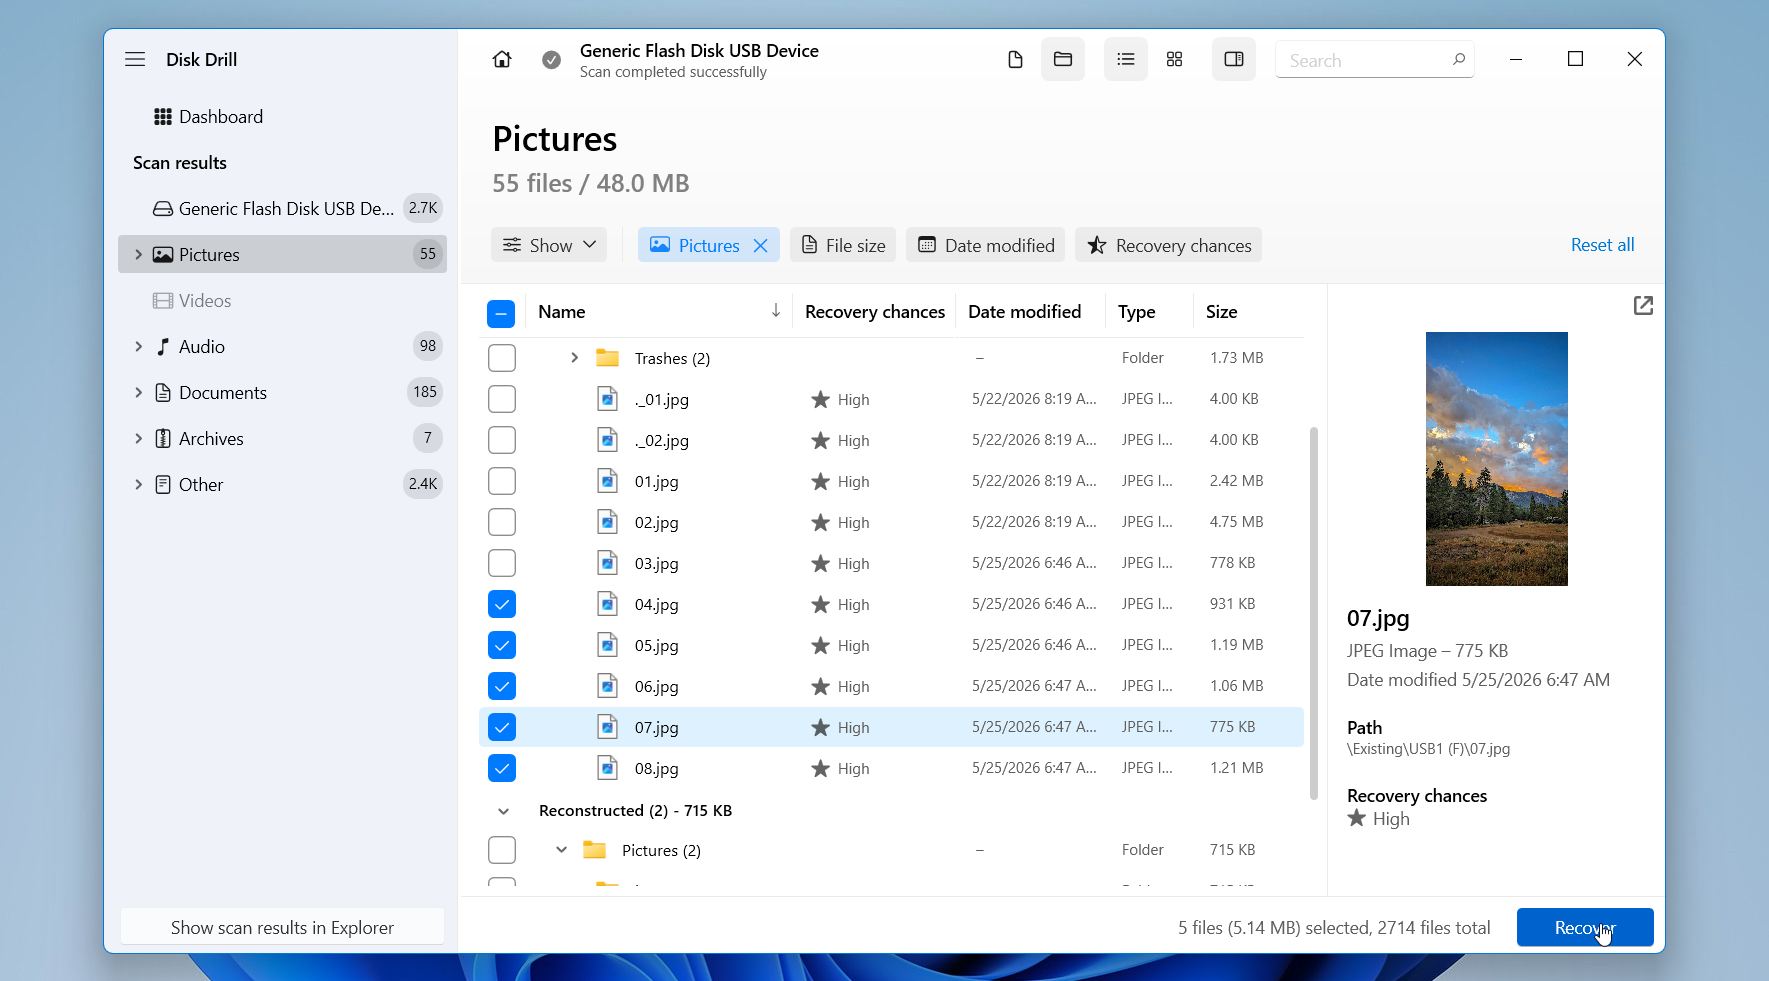The image size is (1769, 981).
Task: Click the search magnifier icon
Action: [1459, 60]
